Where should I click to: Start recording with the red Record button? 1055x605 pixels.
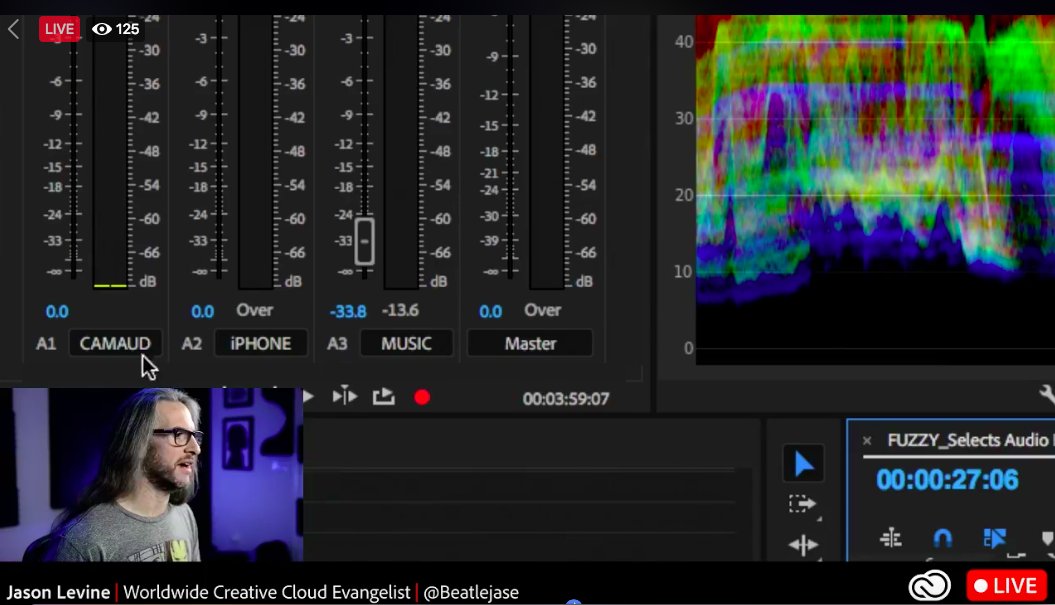(x=421, y=396)
